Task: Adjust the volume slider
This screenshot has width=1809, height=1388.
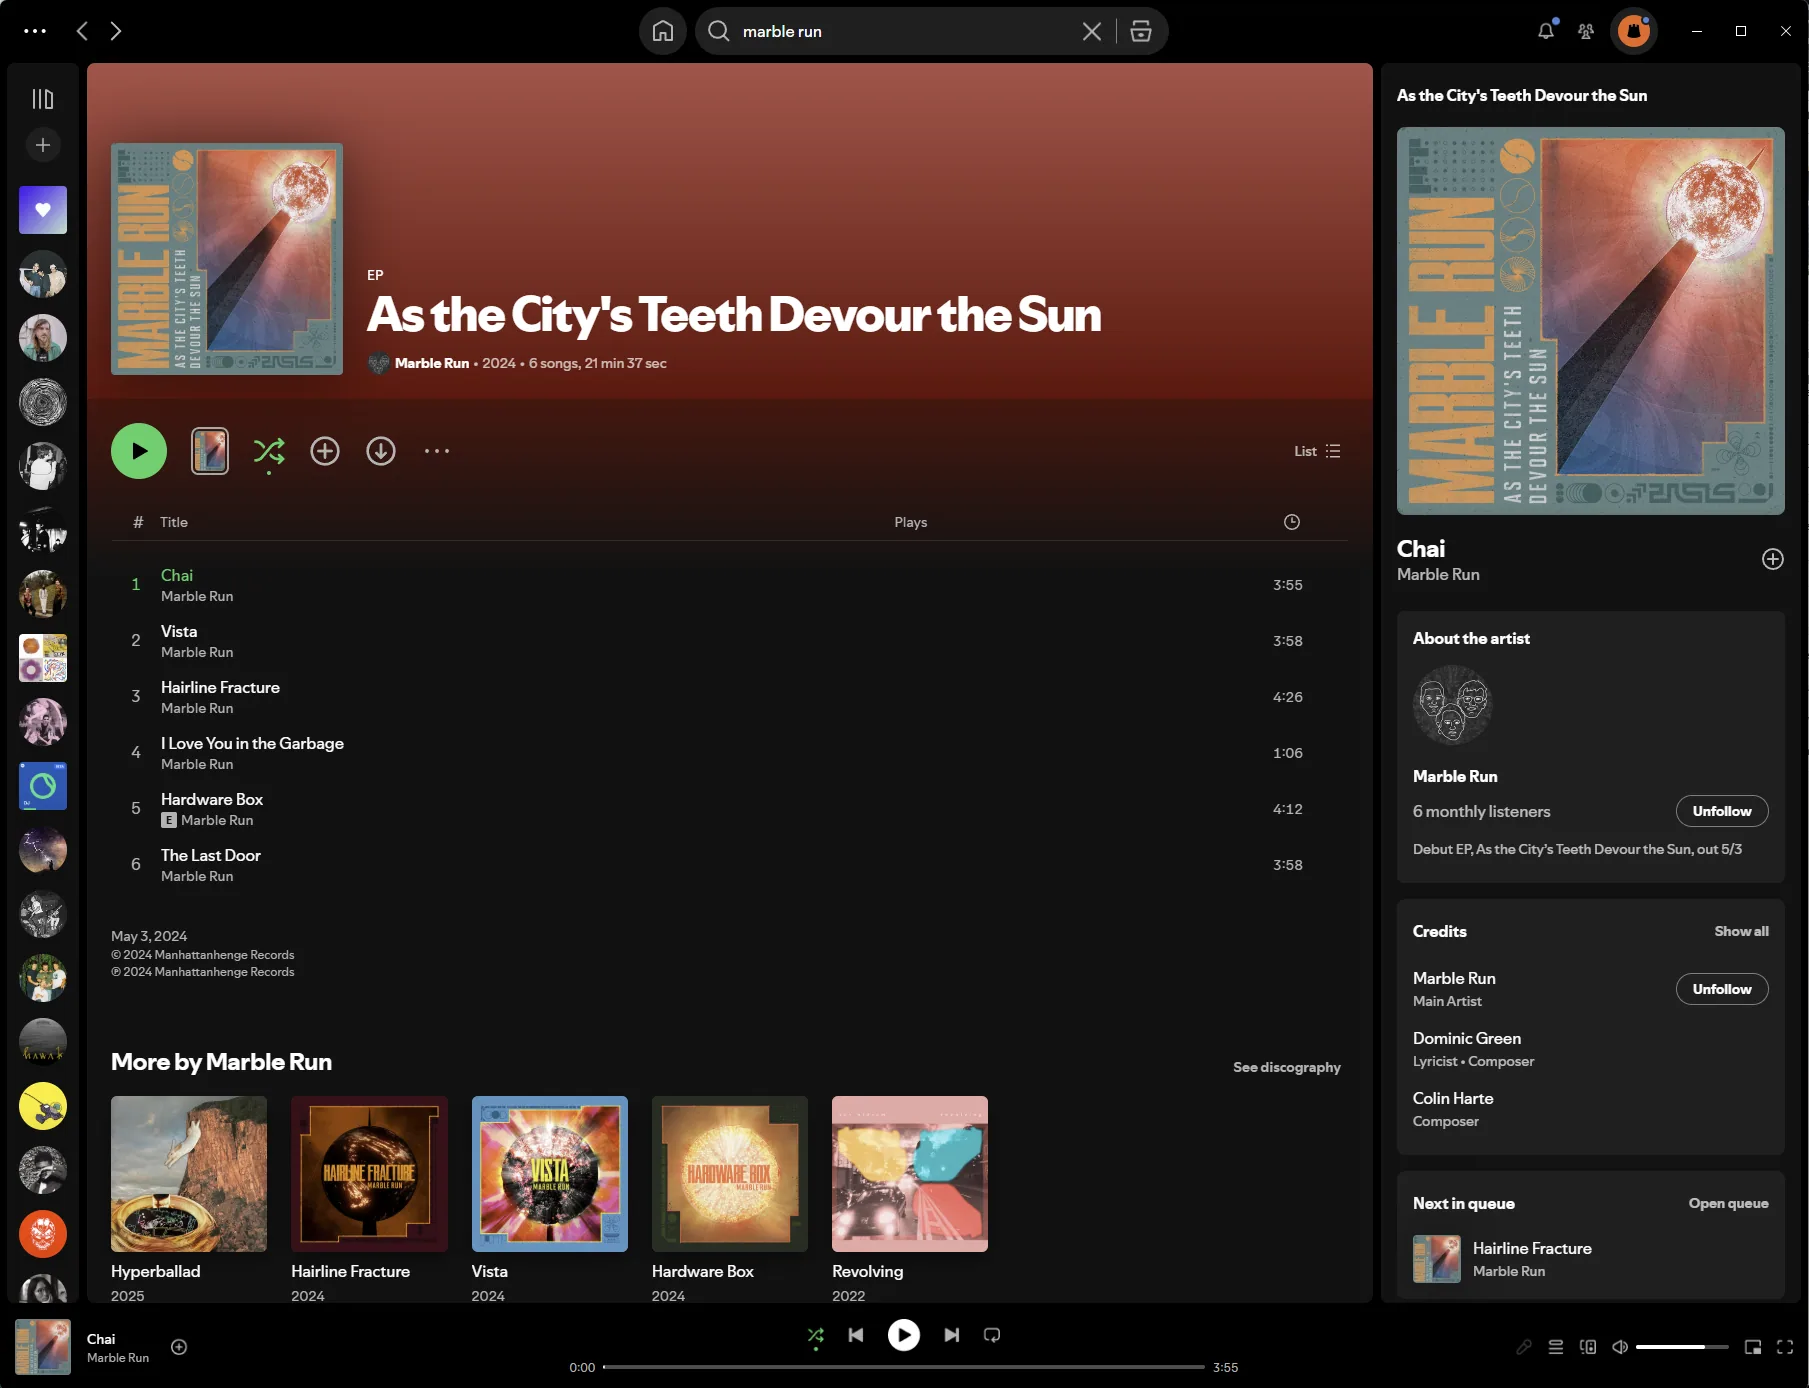Action: 1682,1347
